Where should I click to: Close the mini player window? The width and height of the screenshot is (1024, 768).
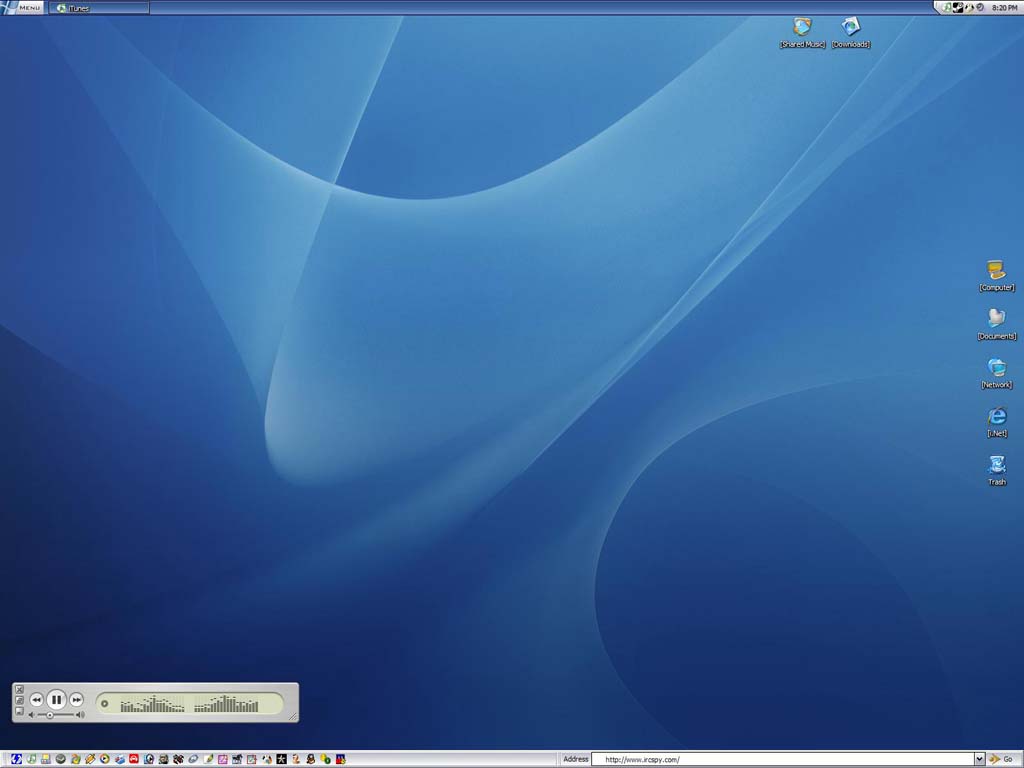[x=19, y=689]
